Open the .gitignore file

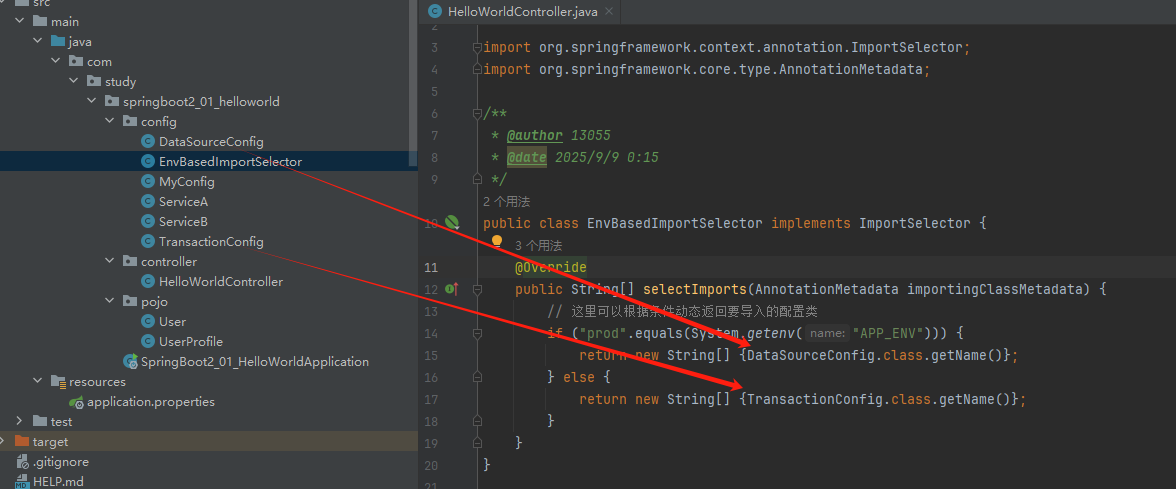pos(60,461)
